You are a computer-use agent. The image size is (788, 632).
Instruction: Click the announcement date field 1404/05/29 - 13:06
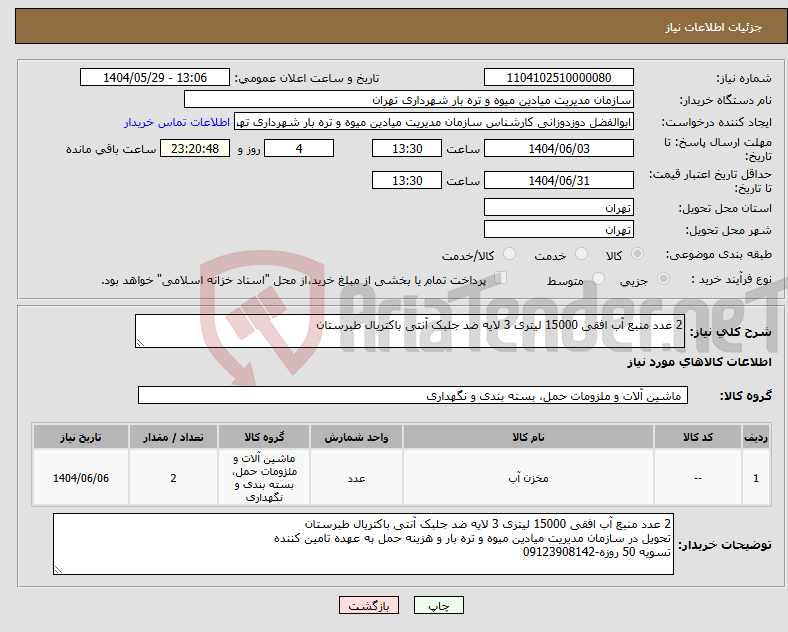click(x=155, y=77)
